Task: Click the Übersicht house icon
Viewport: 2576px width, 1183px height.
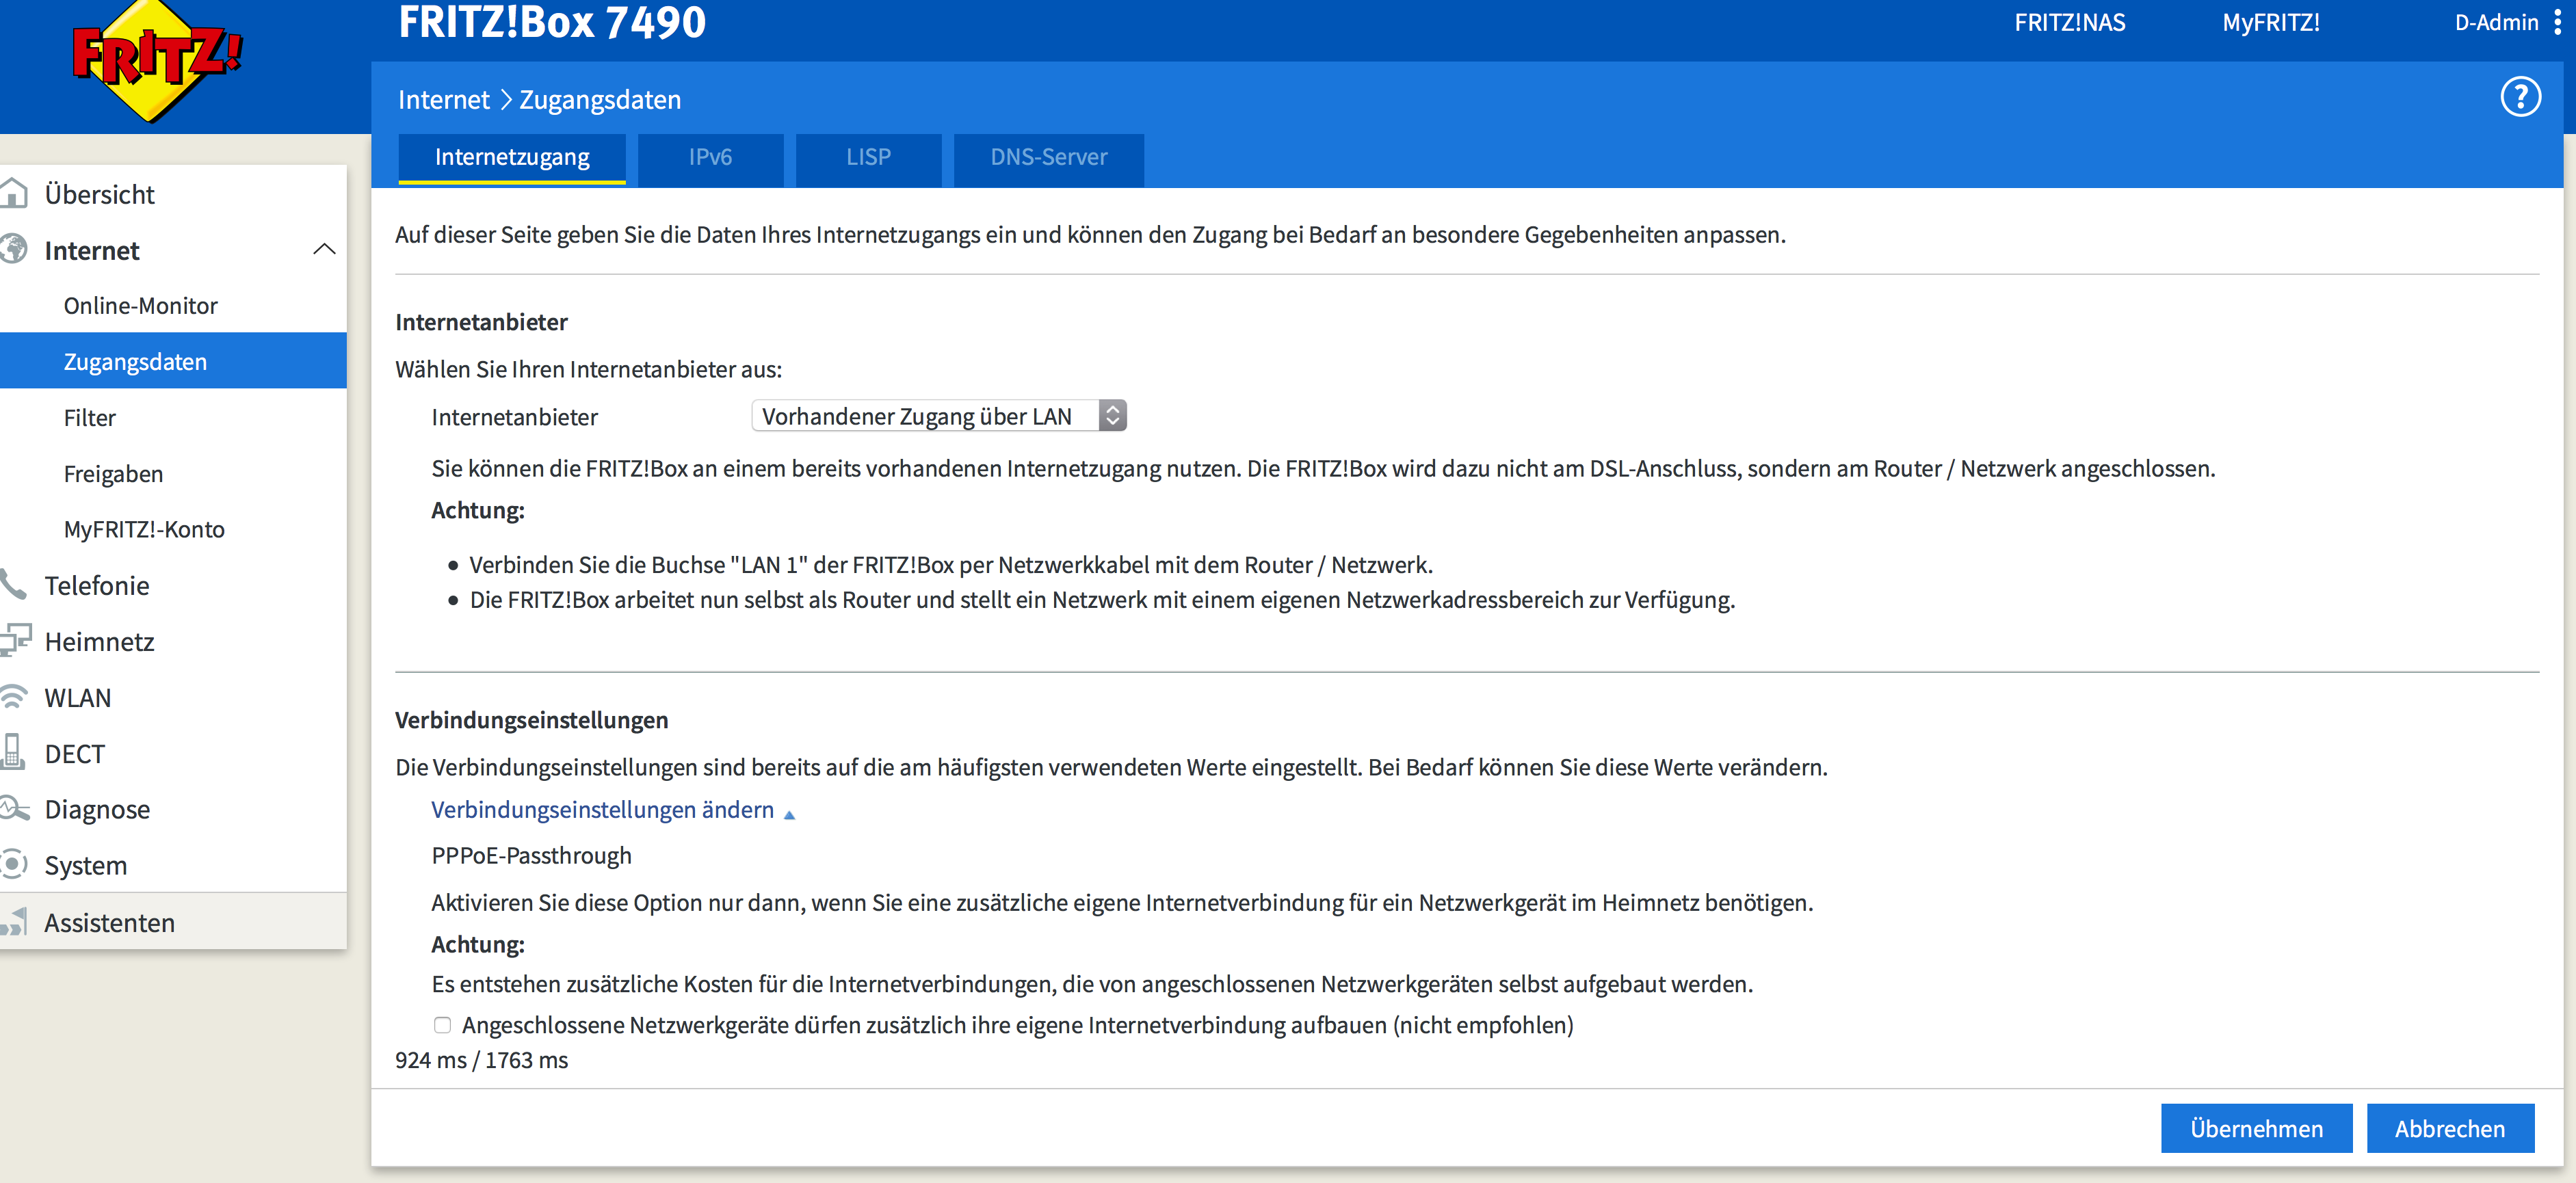Action: click(14, 193)
